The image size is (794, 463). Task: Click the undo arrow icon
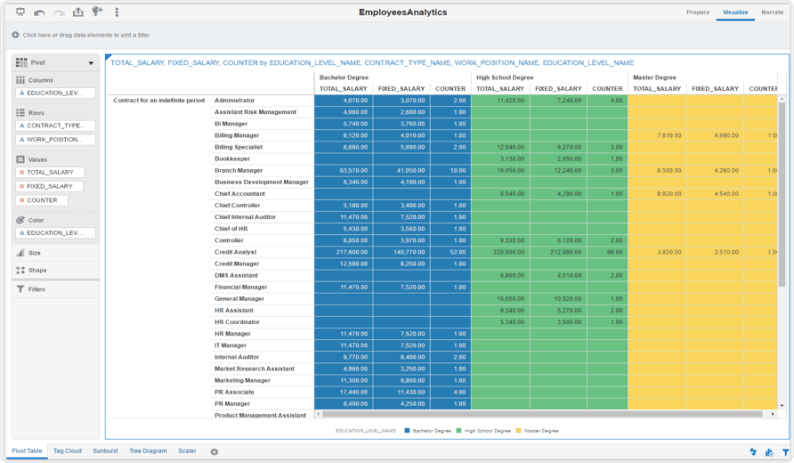(40, 12)
